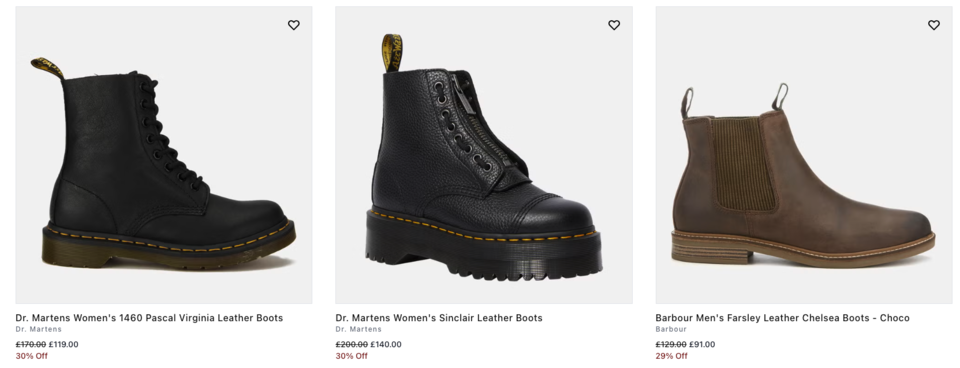Click the 29% Off discount label
The width and height of the screenshot is (960, 368).
pyautogui.click(x=672, y=356)
